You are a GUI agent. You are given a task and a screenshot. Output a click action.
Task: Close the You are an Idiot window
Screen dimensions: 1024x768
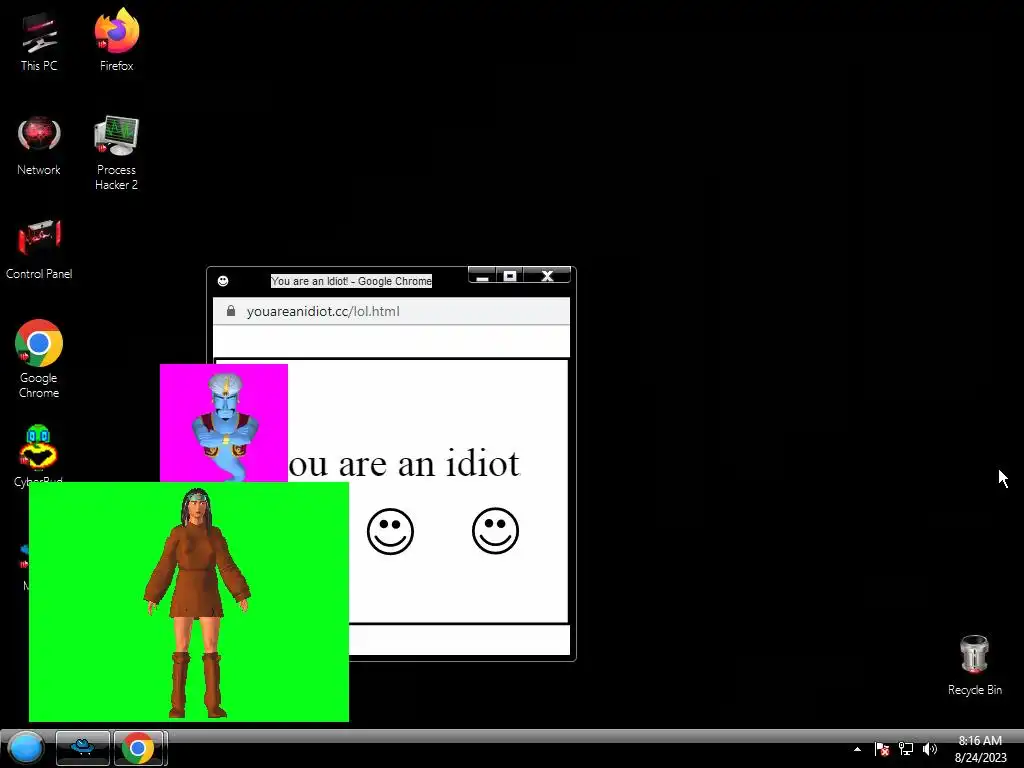[547, 276]
